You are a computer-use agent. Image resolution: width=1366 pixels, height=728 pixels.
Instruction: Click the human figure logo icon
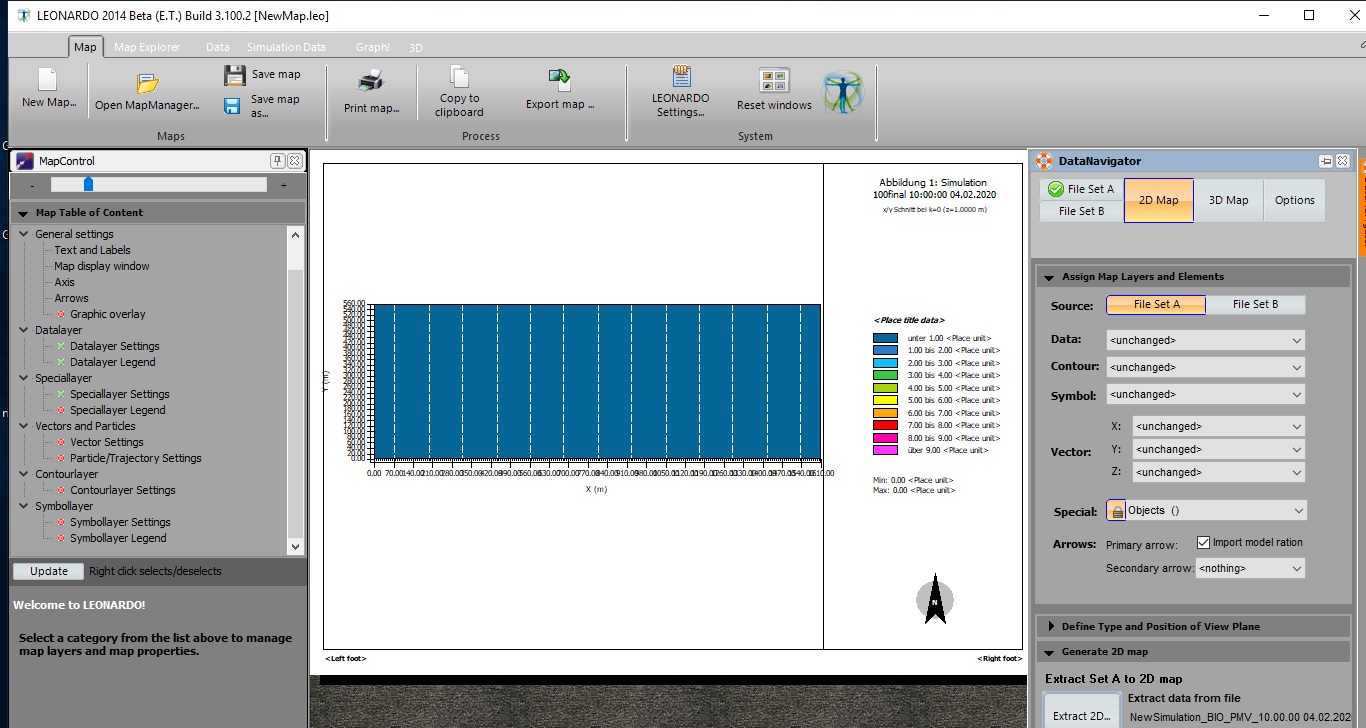842,92
